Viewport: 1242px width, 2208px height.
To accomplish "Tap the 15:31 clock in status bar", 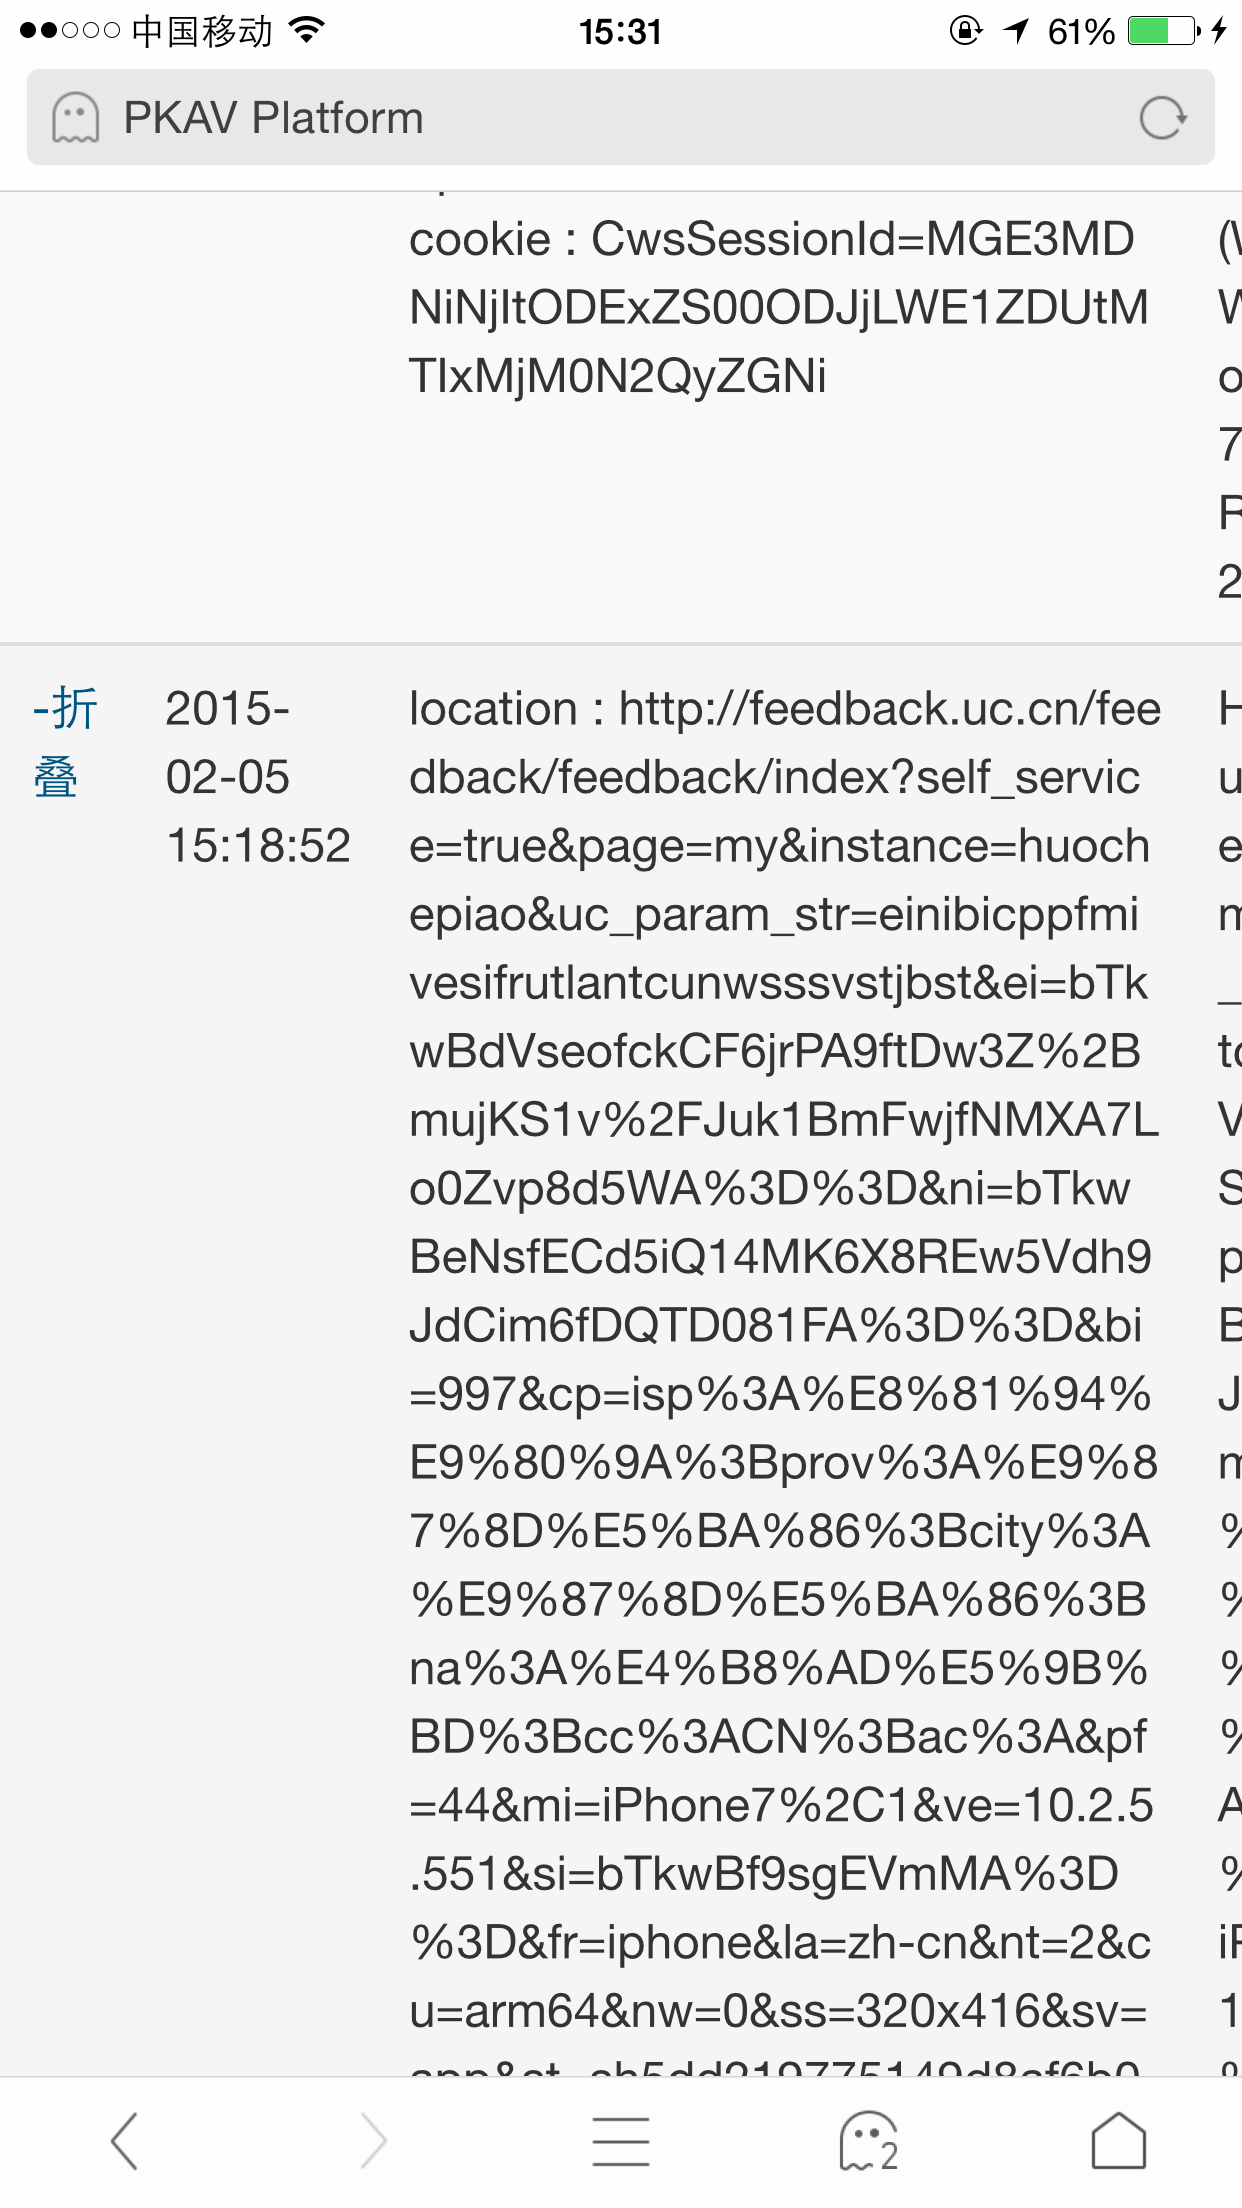I will (x=620, y=31).
